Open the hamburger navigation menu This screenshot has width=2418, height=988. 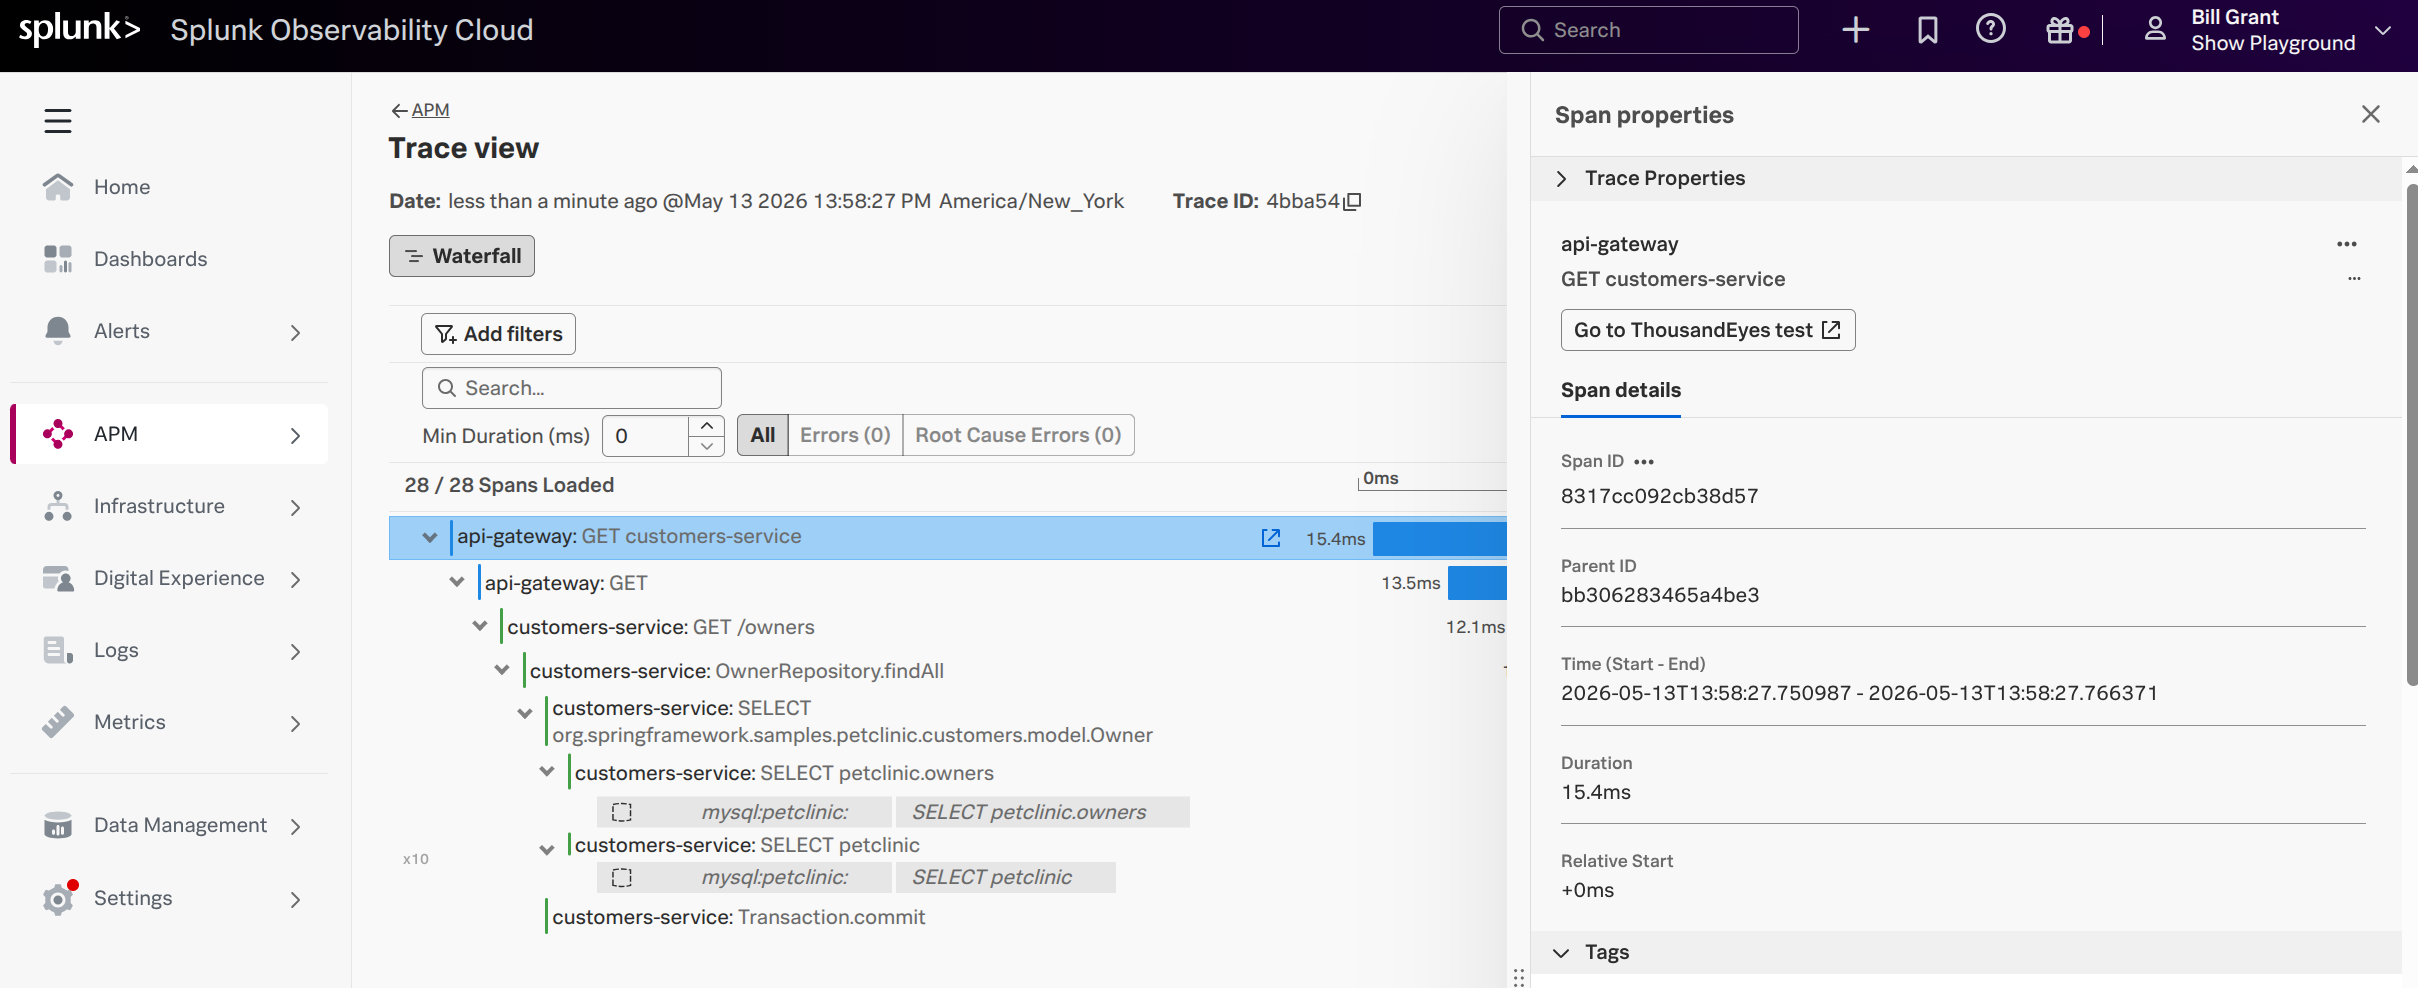pyautogui.click(x=58, y=121)
